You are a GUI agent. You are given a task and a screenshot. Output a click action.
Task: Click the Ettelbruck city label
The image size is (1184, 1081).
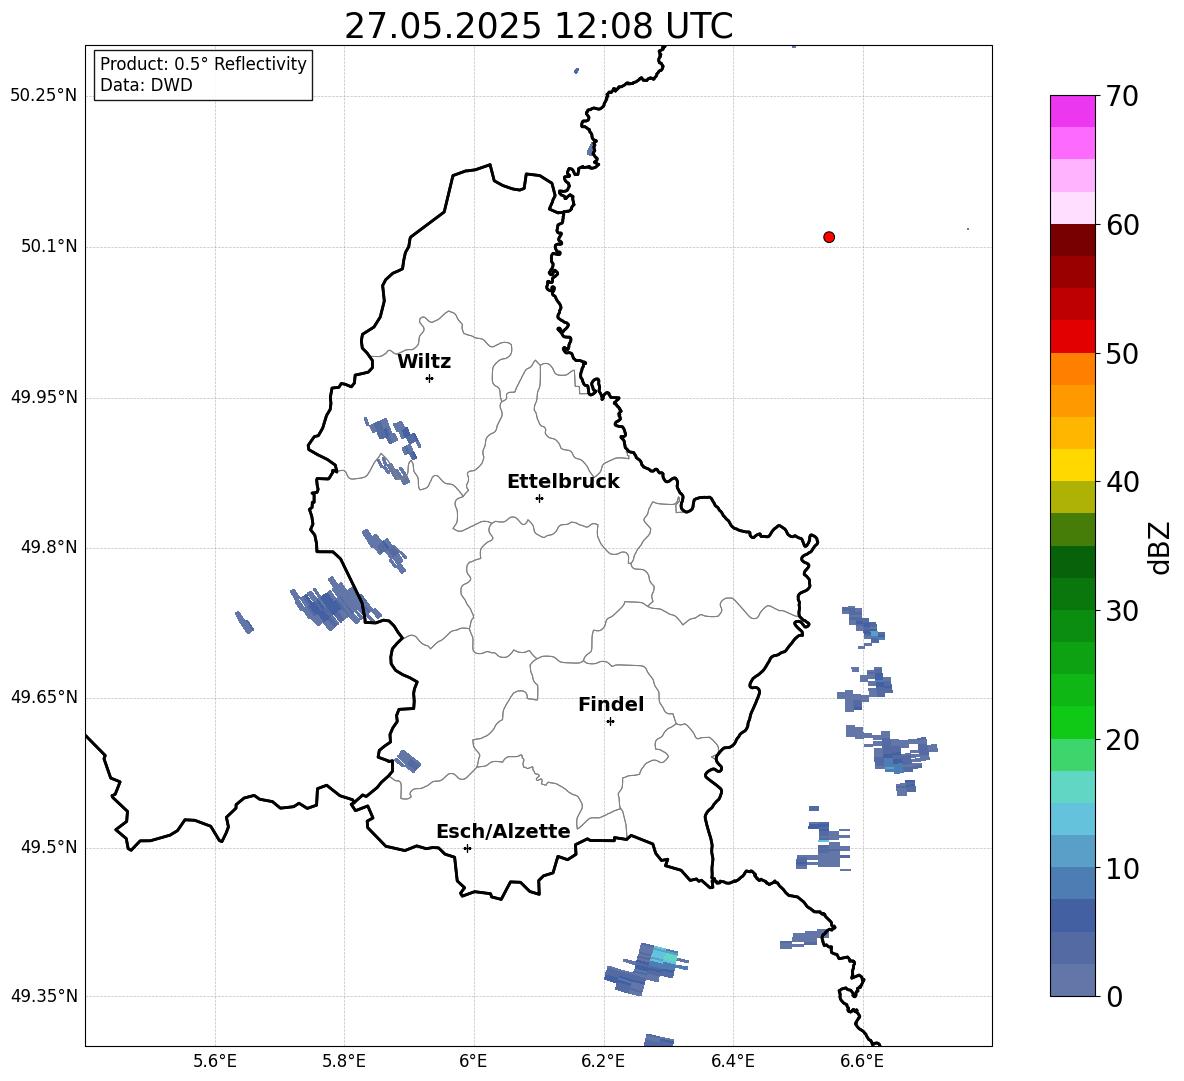(563, 482)
